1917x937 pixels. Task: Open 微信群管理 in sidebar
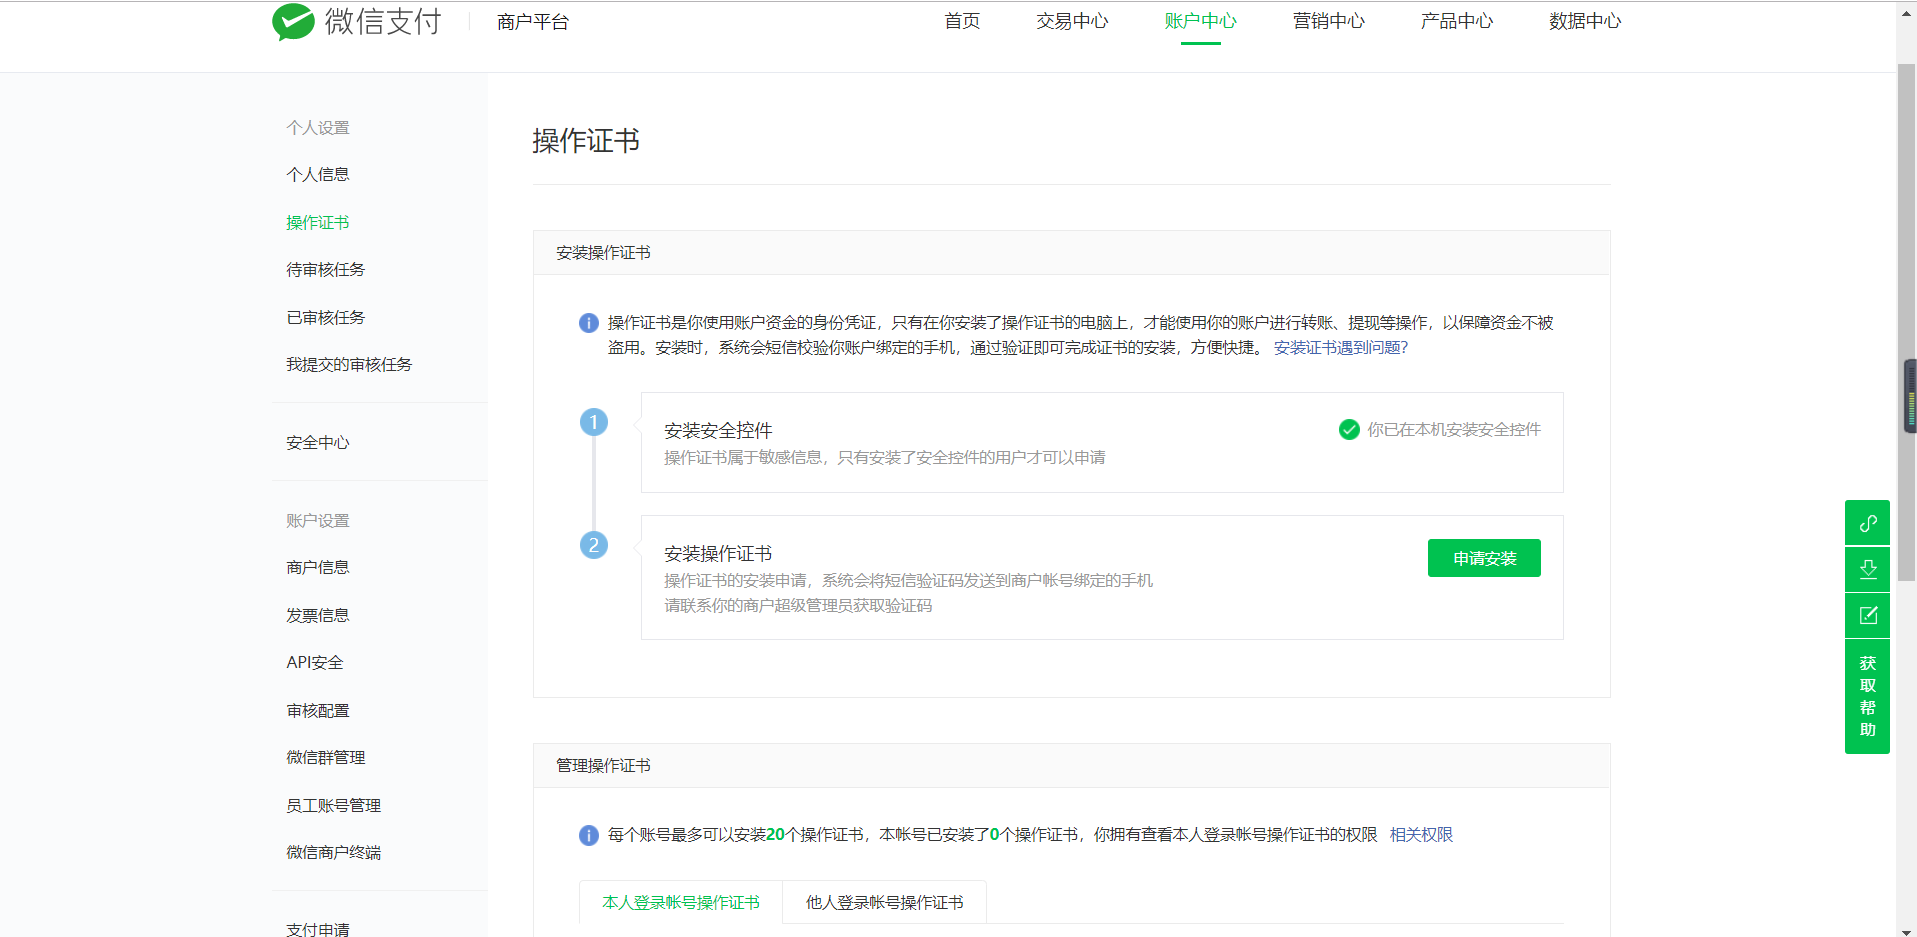click(x=326, y=758)
